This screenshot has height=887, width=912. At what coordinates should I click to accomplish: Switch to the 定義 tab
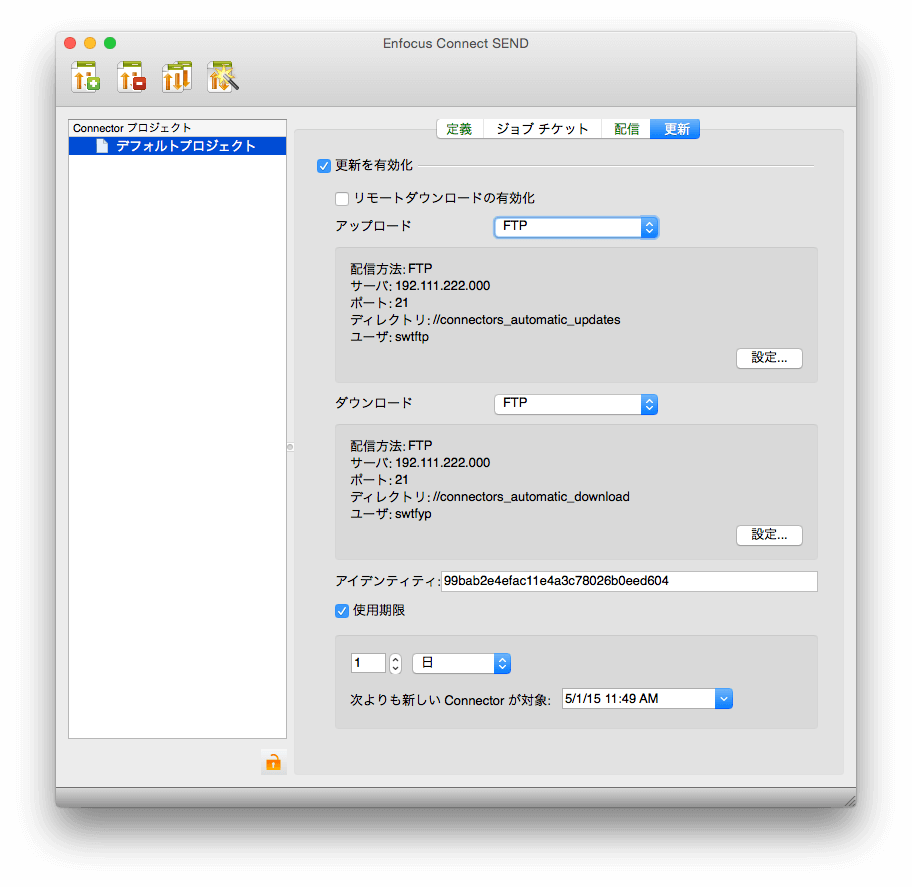click(x=459, y=129)
